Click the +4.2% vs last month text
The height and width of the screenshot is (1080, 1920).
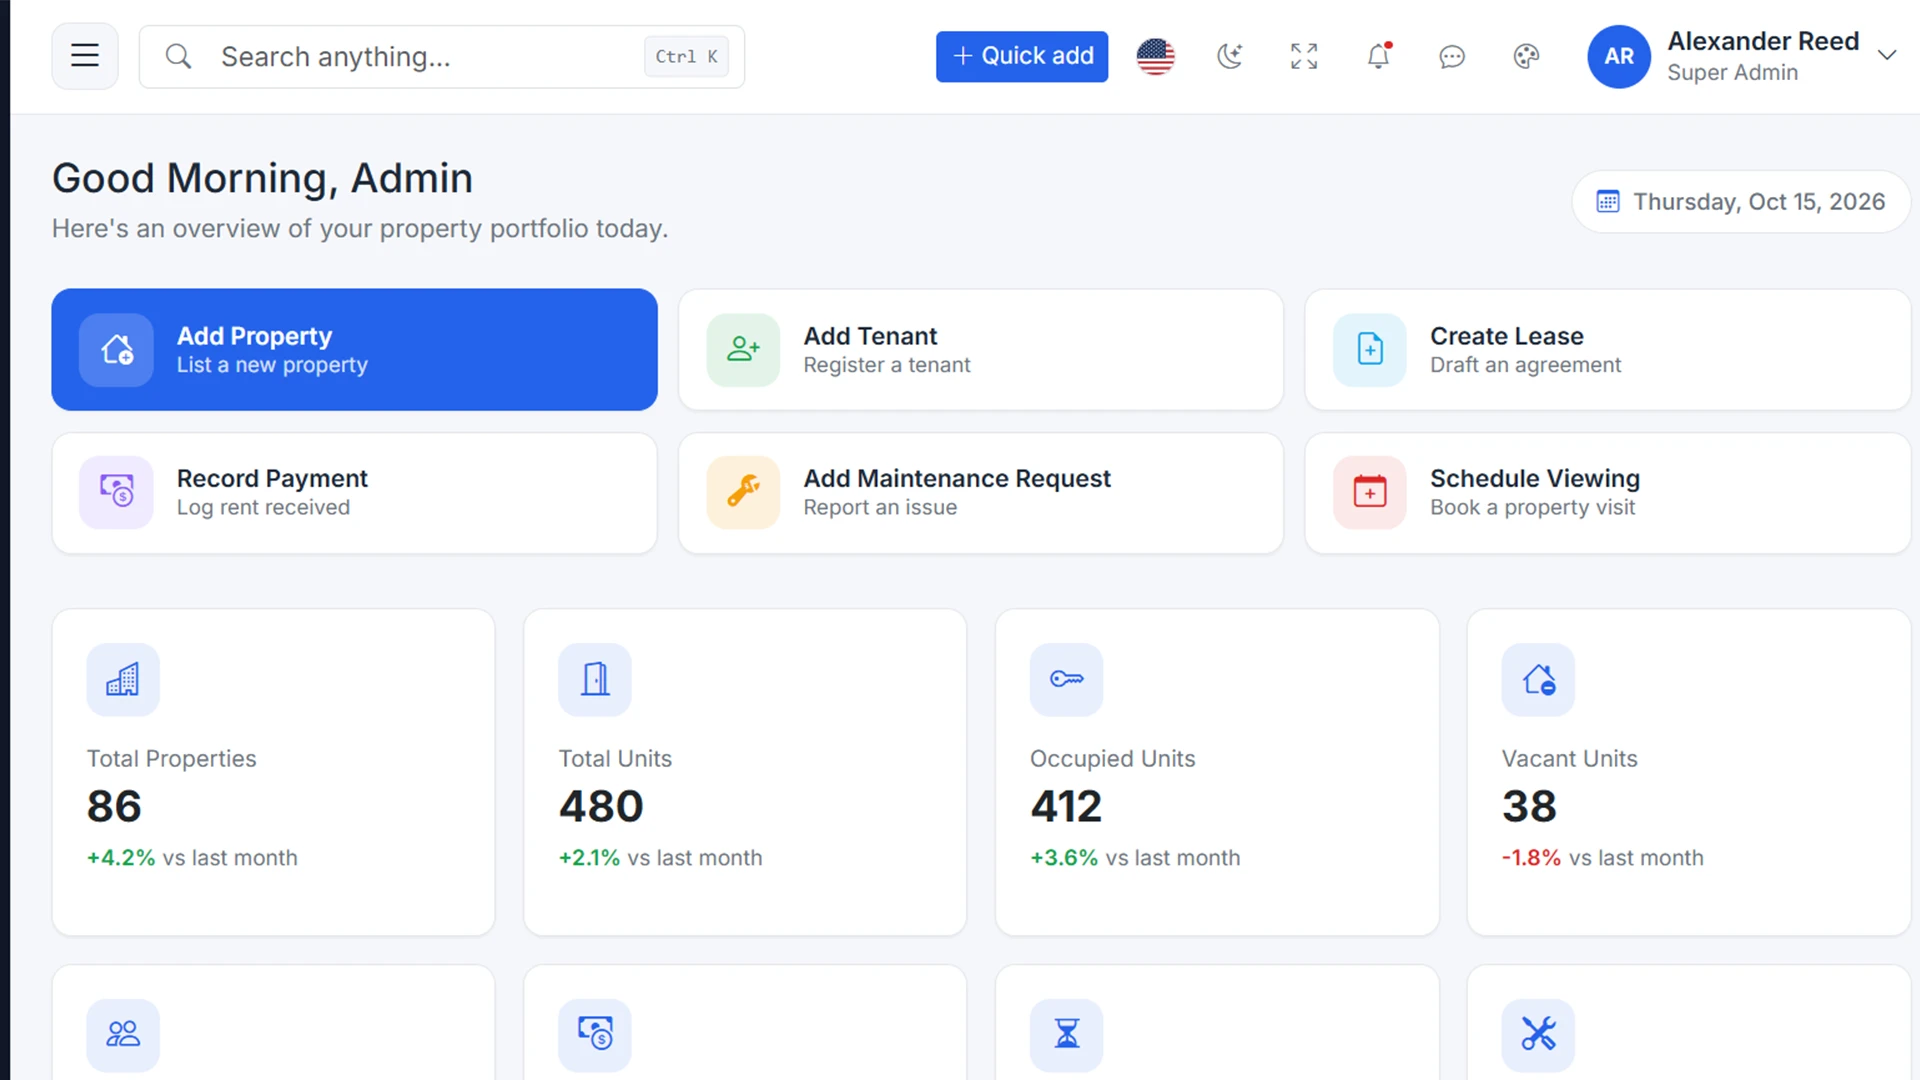click(192, 858)
